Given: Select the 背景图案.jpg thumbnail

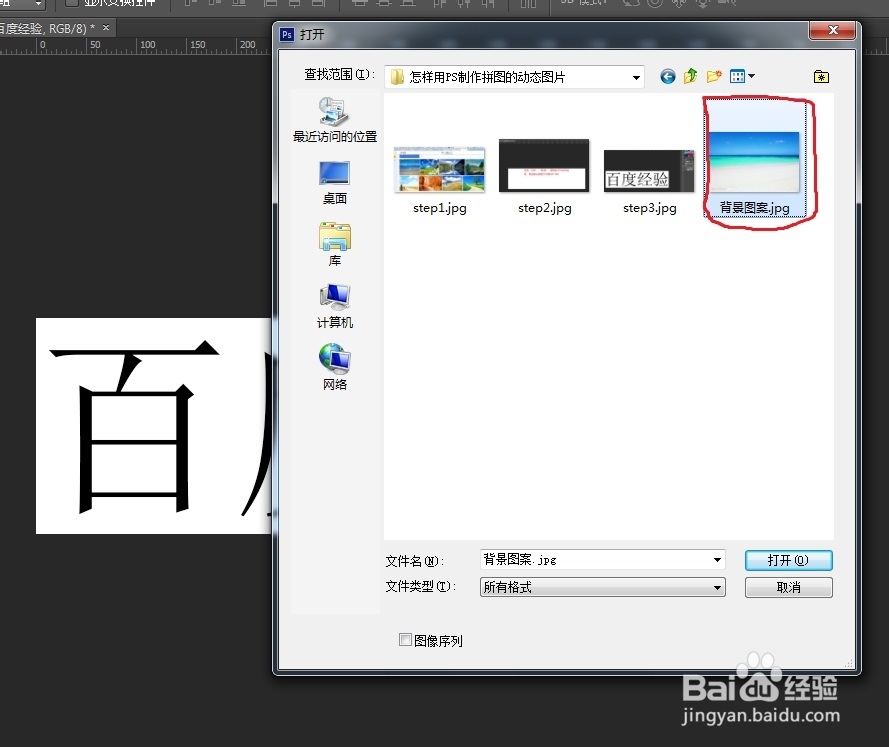Looking at the screenshot, I should pos(757,160).
